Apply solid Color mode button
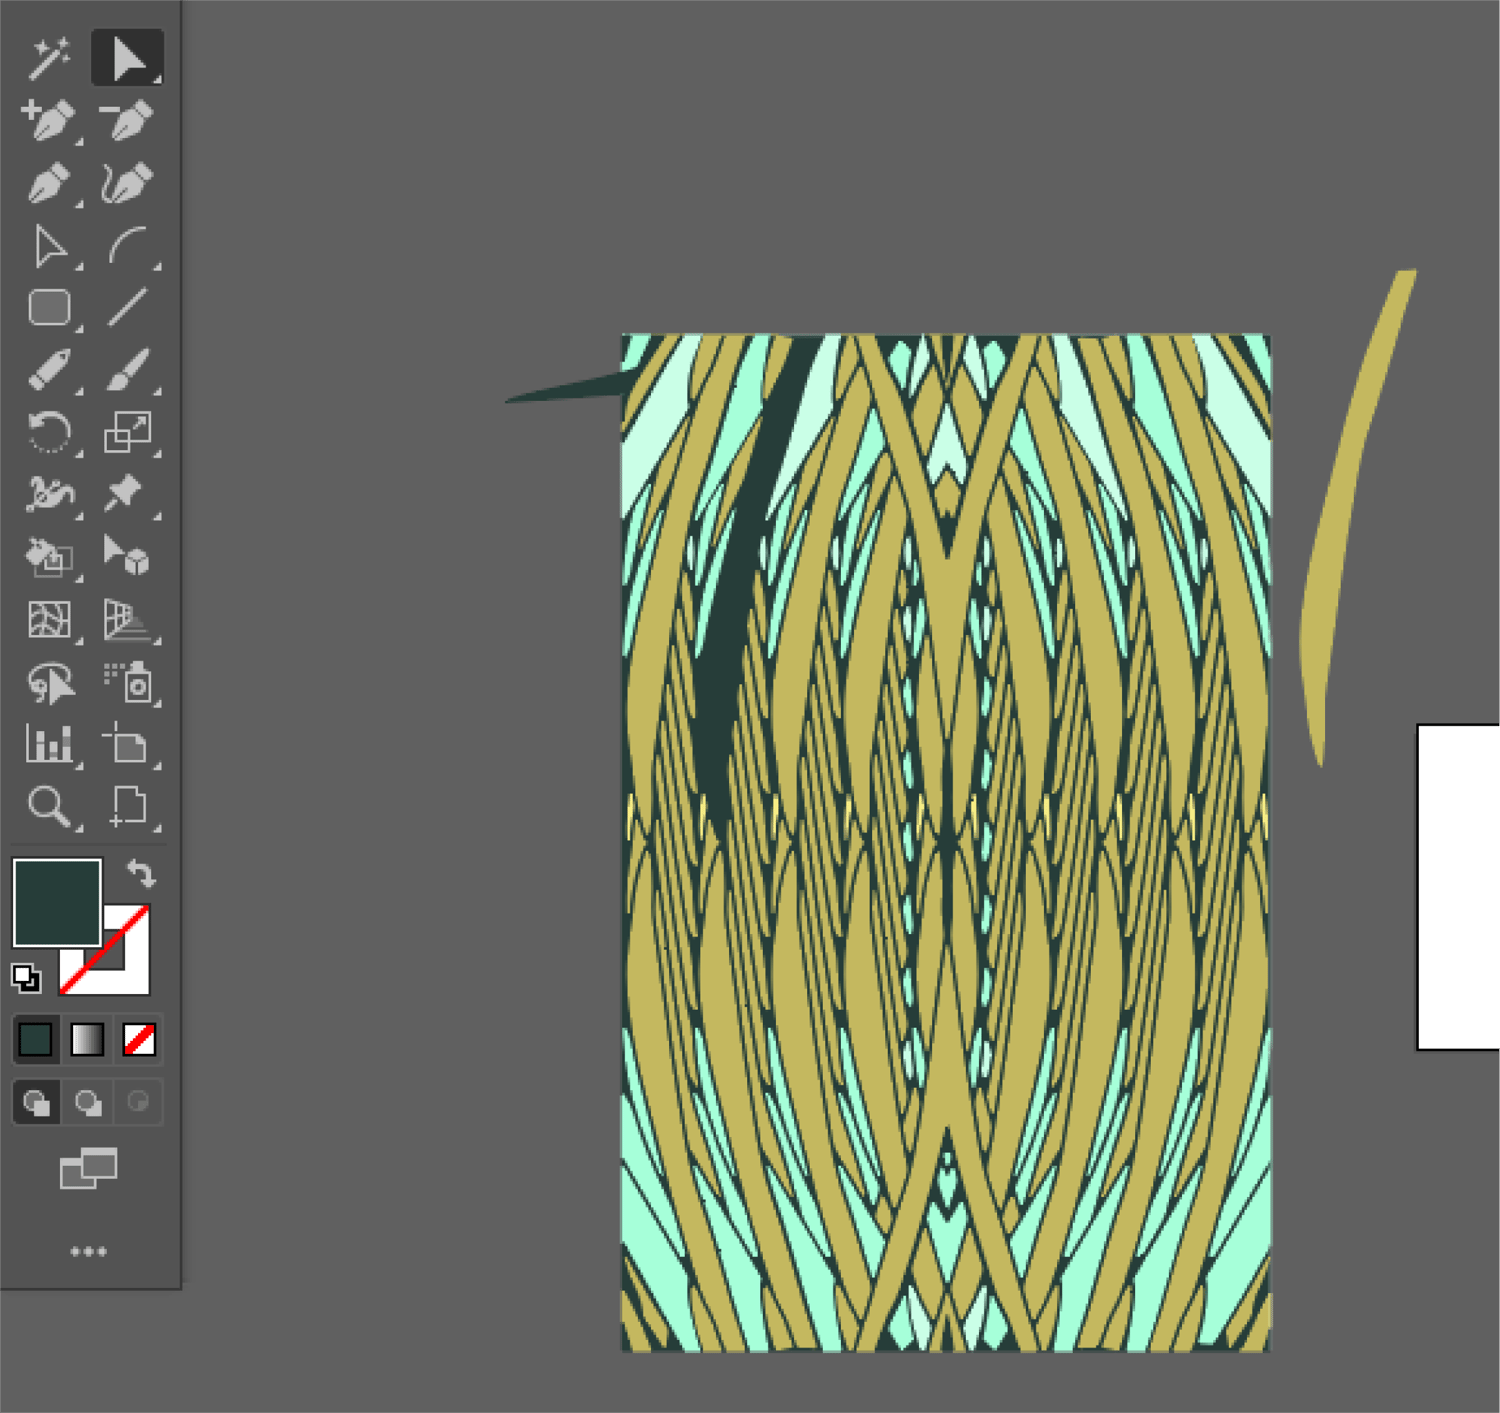This screenshot has height=1413, width=1500. pyautogui.click(x=36, y=1040)
